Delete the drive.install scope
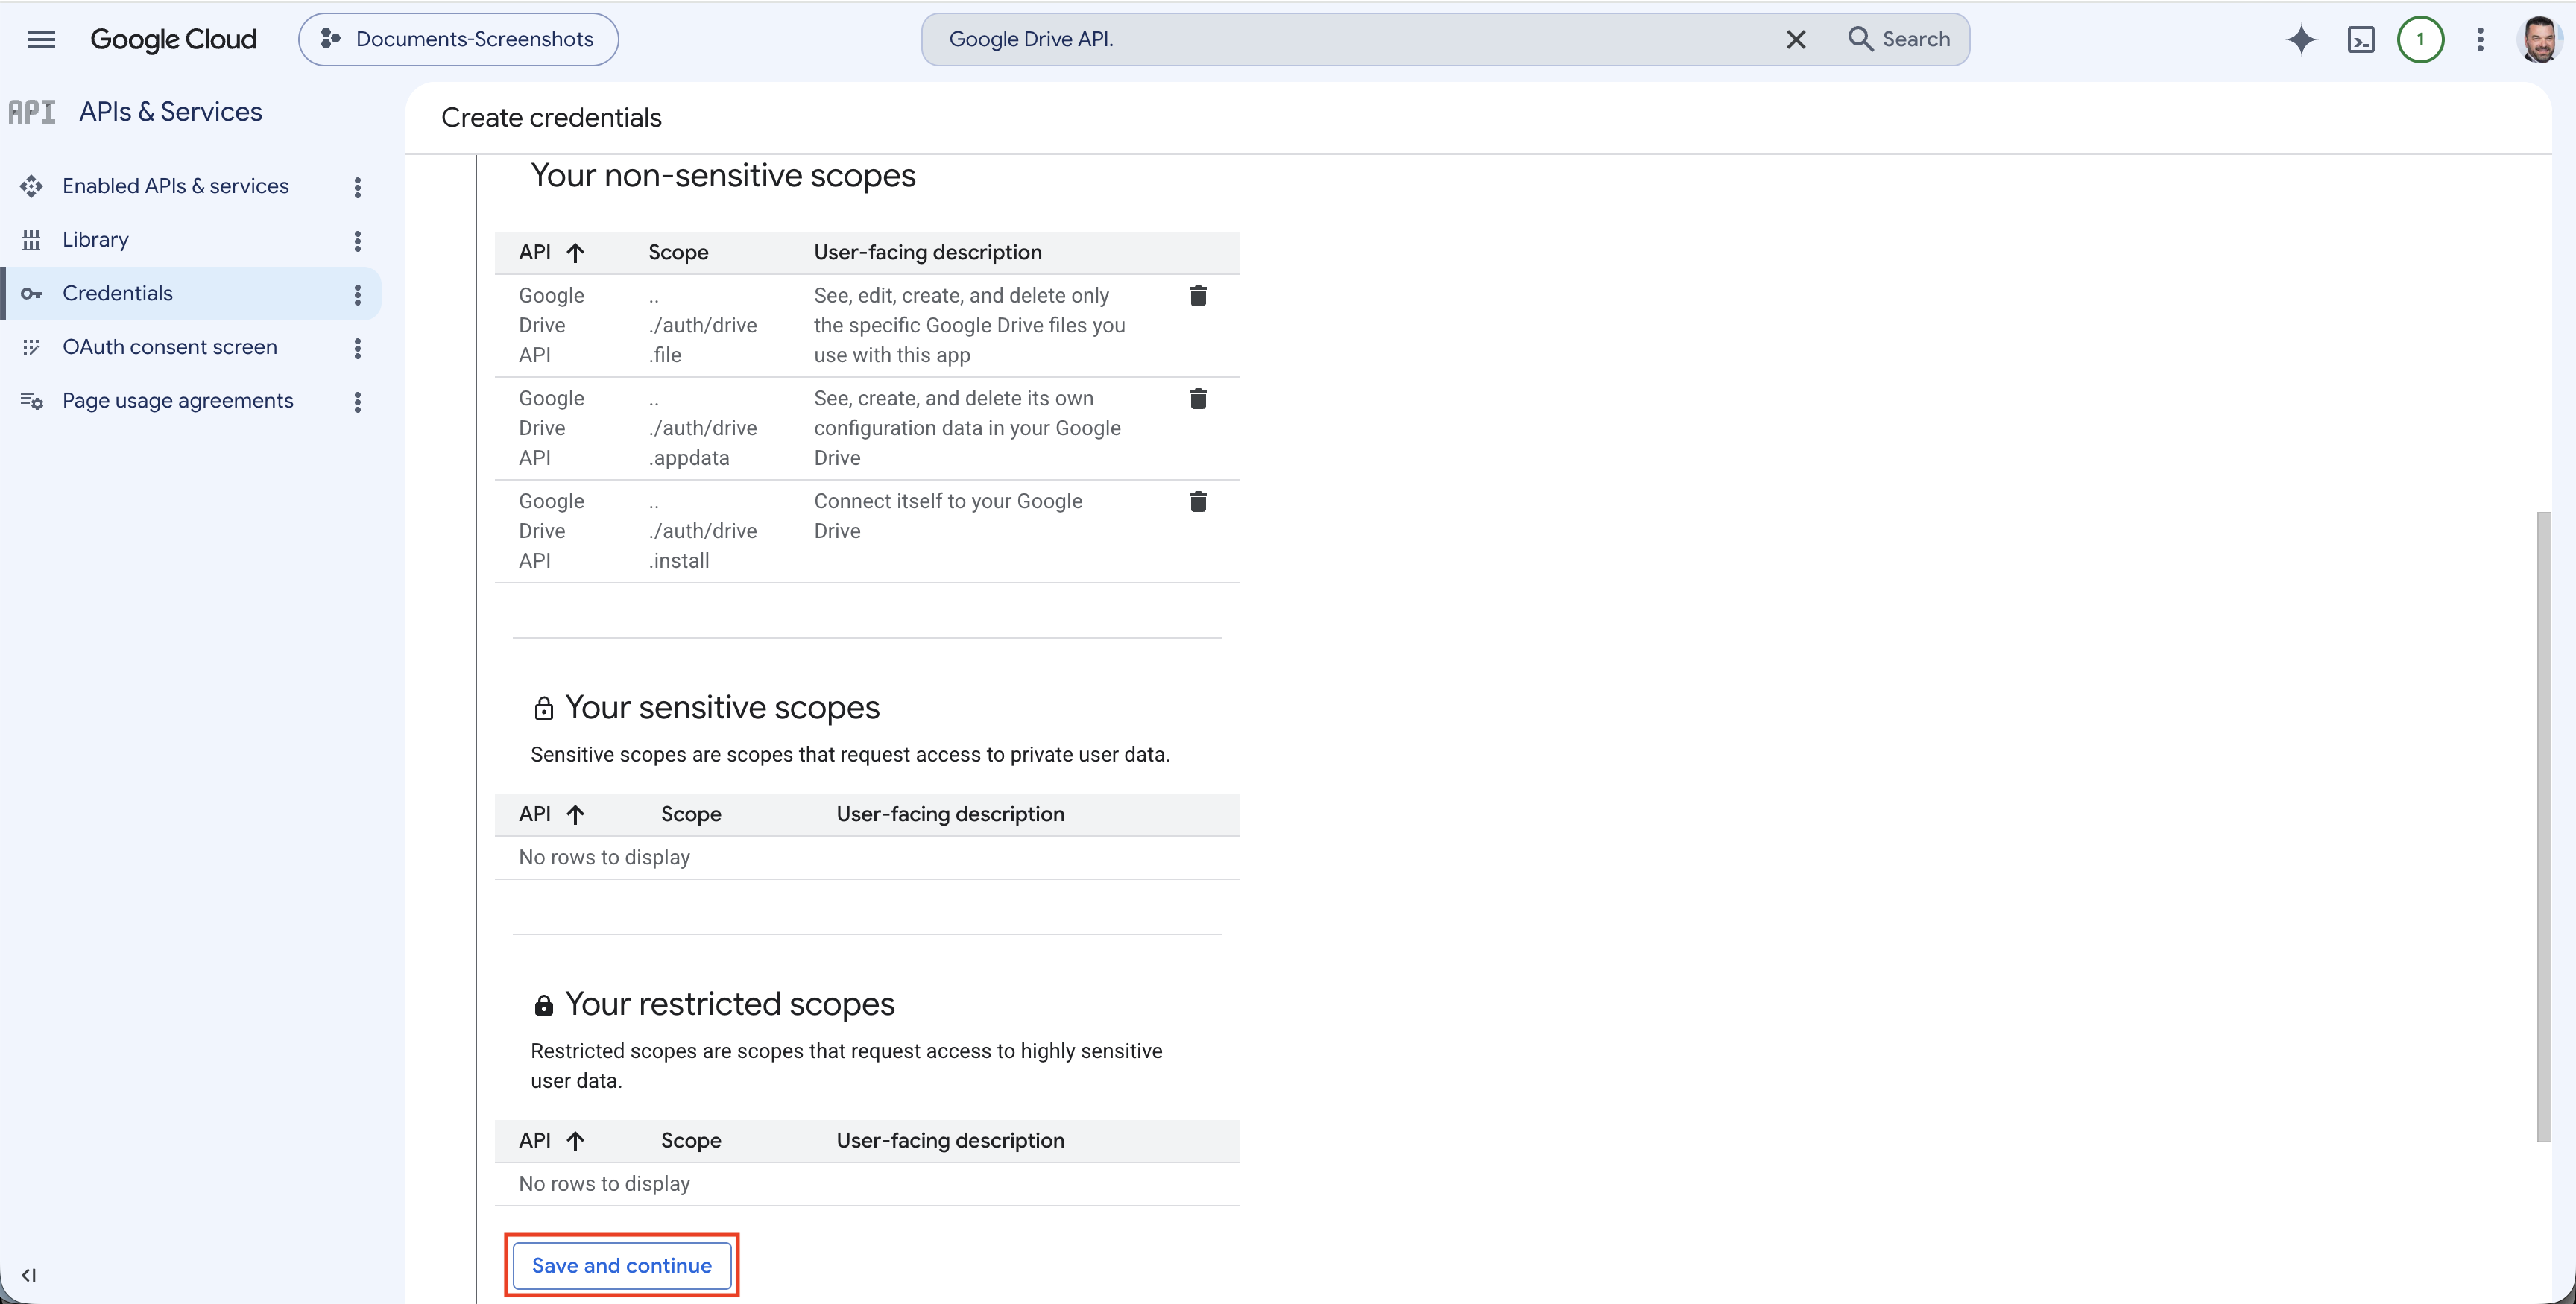This screenshot has height=1304, width=2576. point(1198,501)
